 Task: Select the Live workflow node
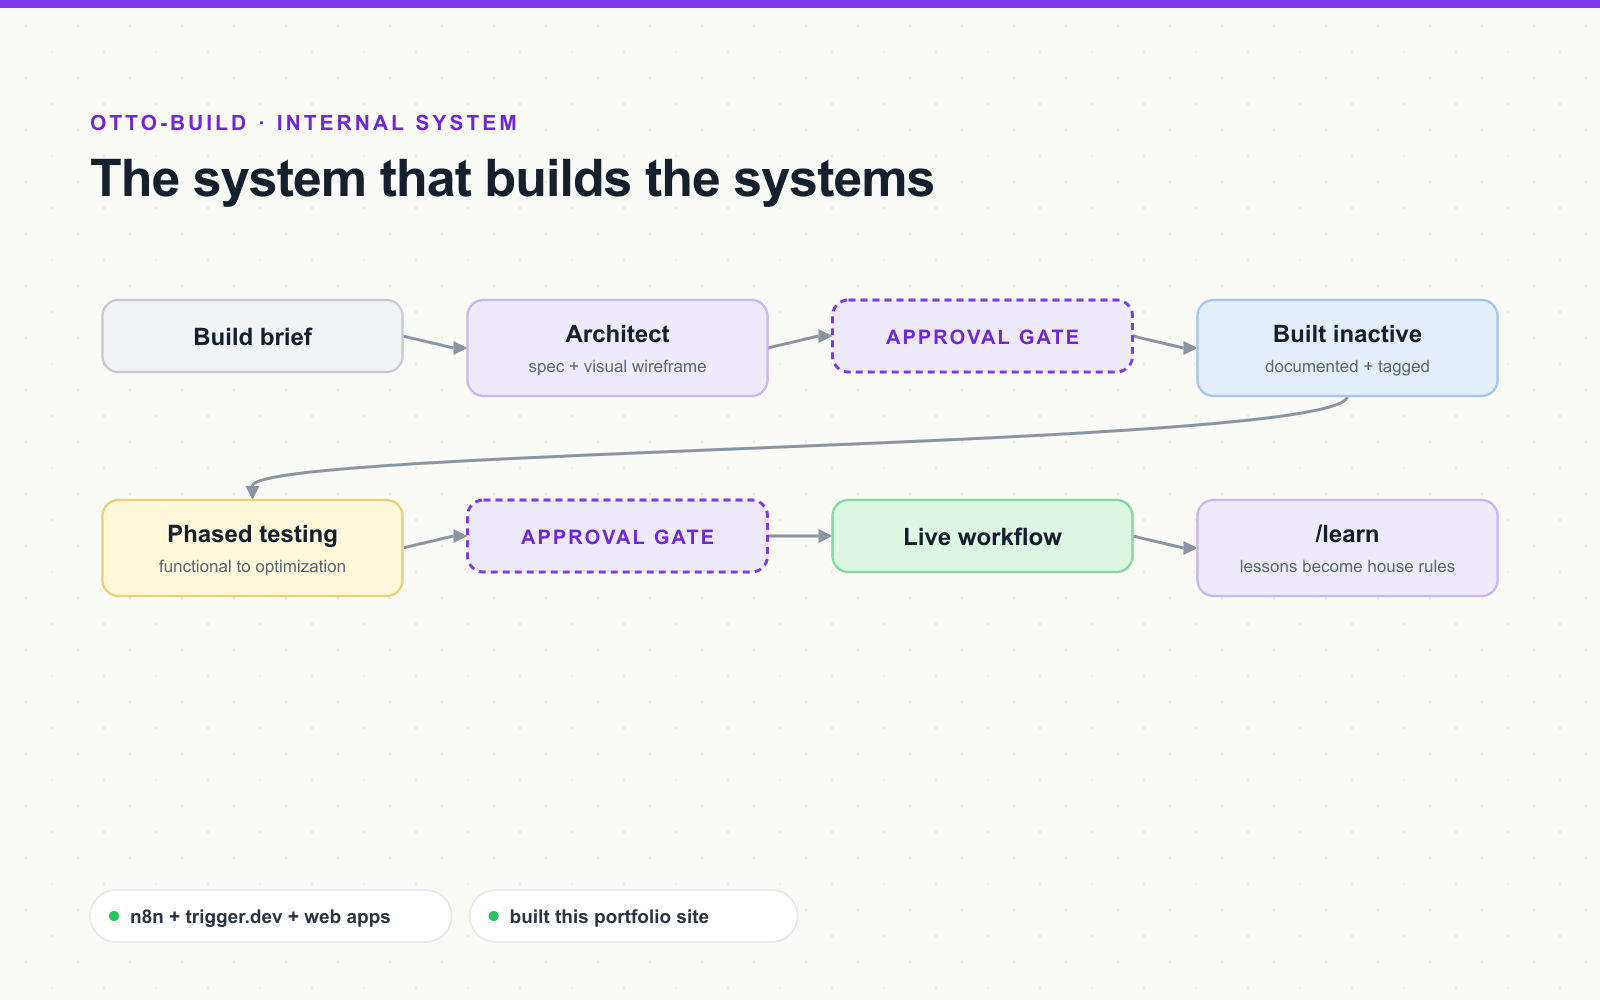(982, 536)
